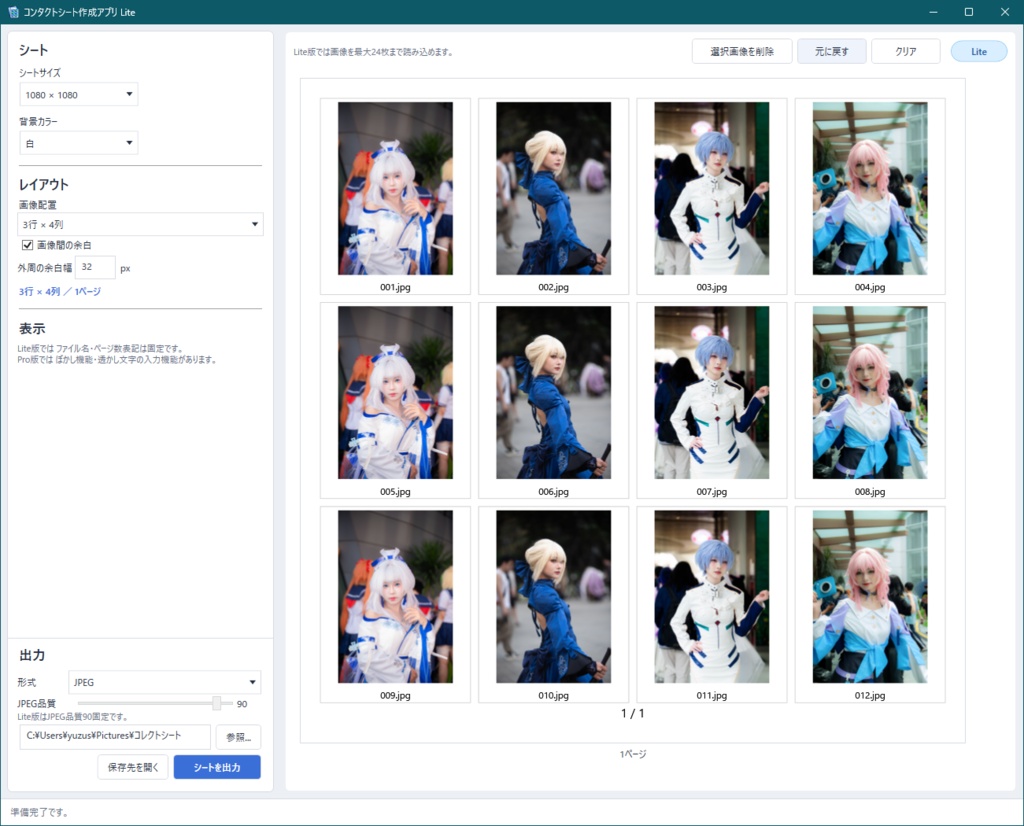Image resolution: width=1024 pixels, height=826 pixels.
Task: Click the Lite badge button
Action: click(x=978, y=52)
